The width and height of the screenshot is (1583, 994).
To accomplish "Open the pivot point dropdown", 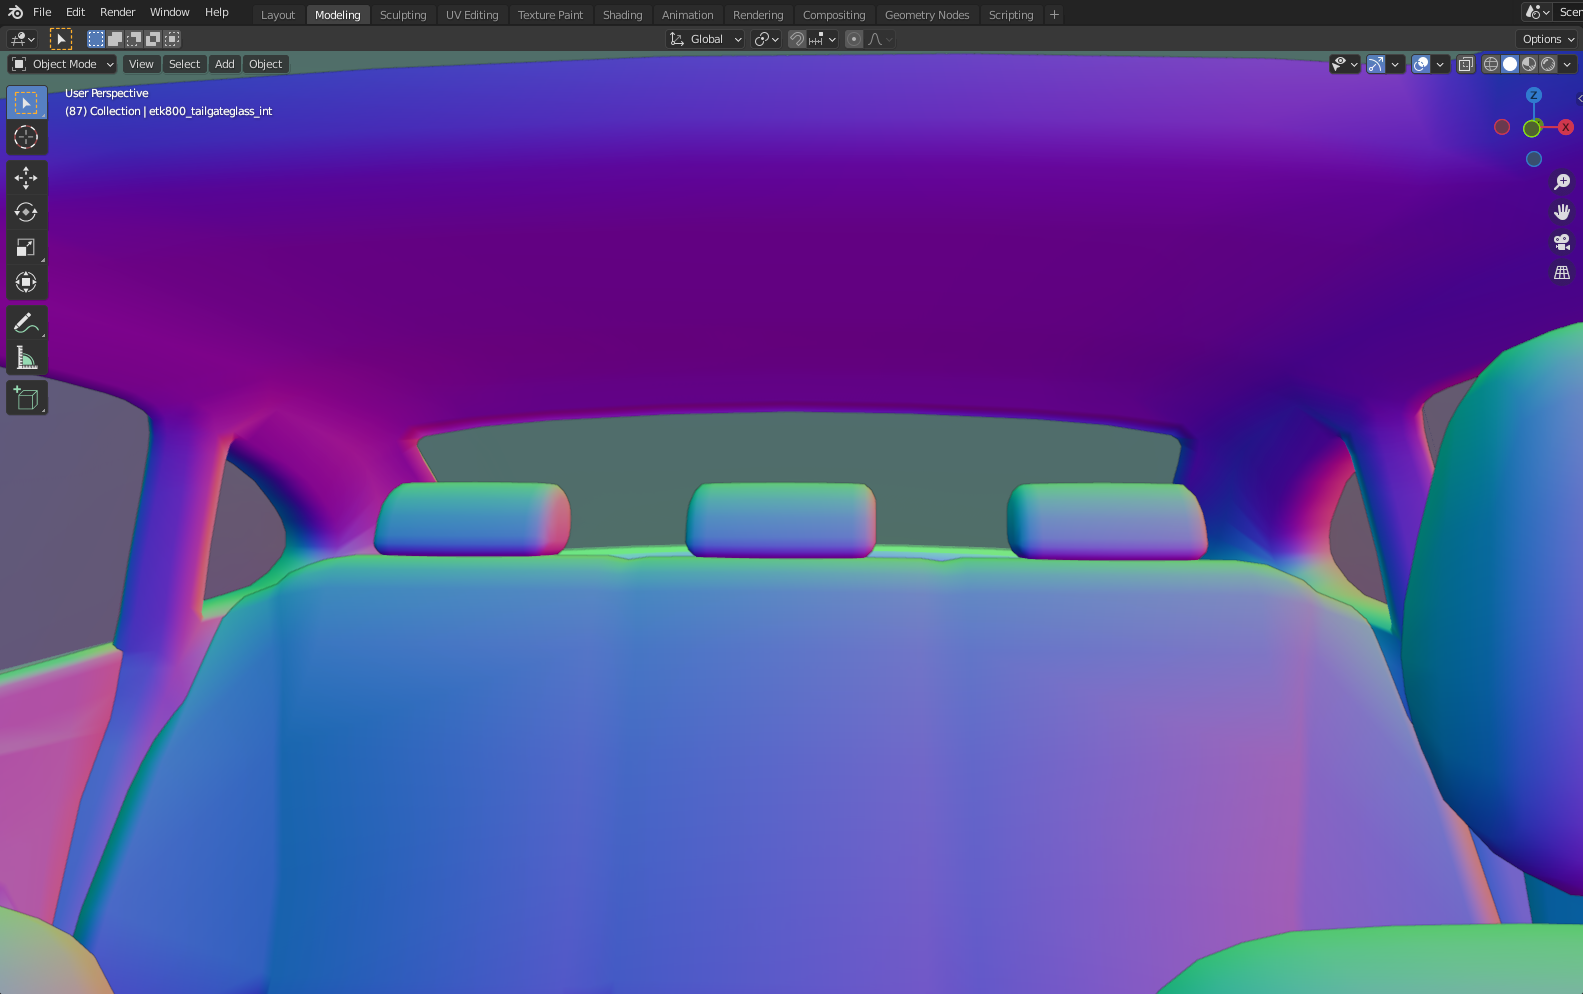I will [x=767, y=39].
